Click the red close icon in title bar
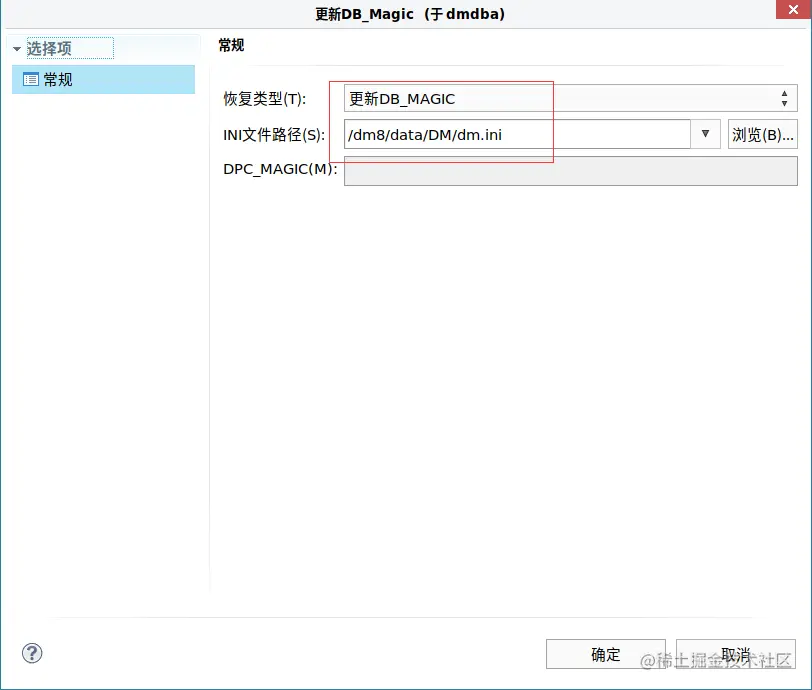812x690 pixels. (795, 10)
